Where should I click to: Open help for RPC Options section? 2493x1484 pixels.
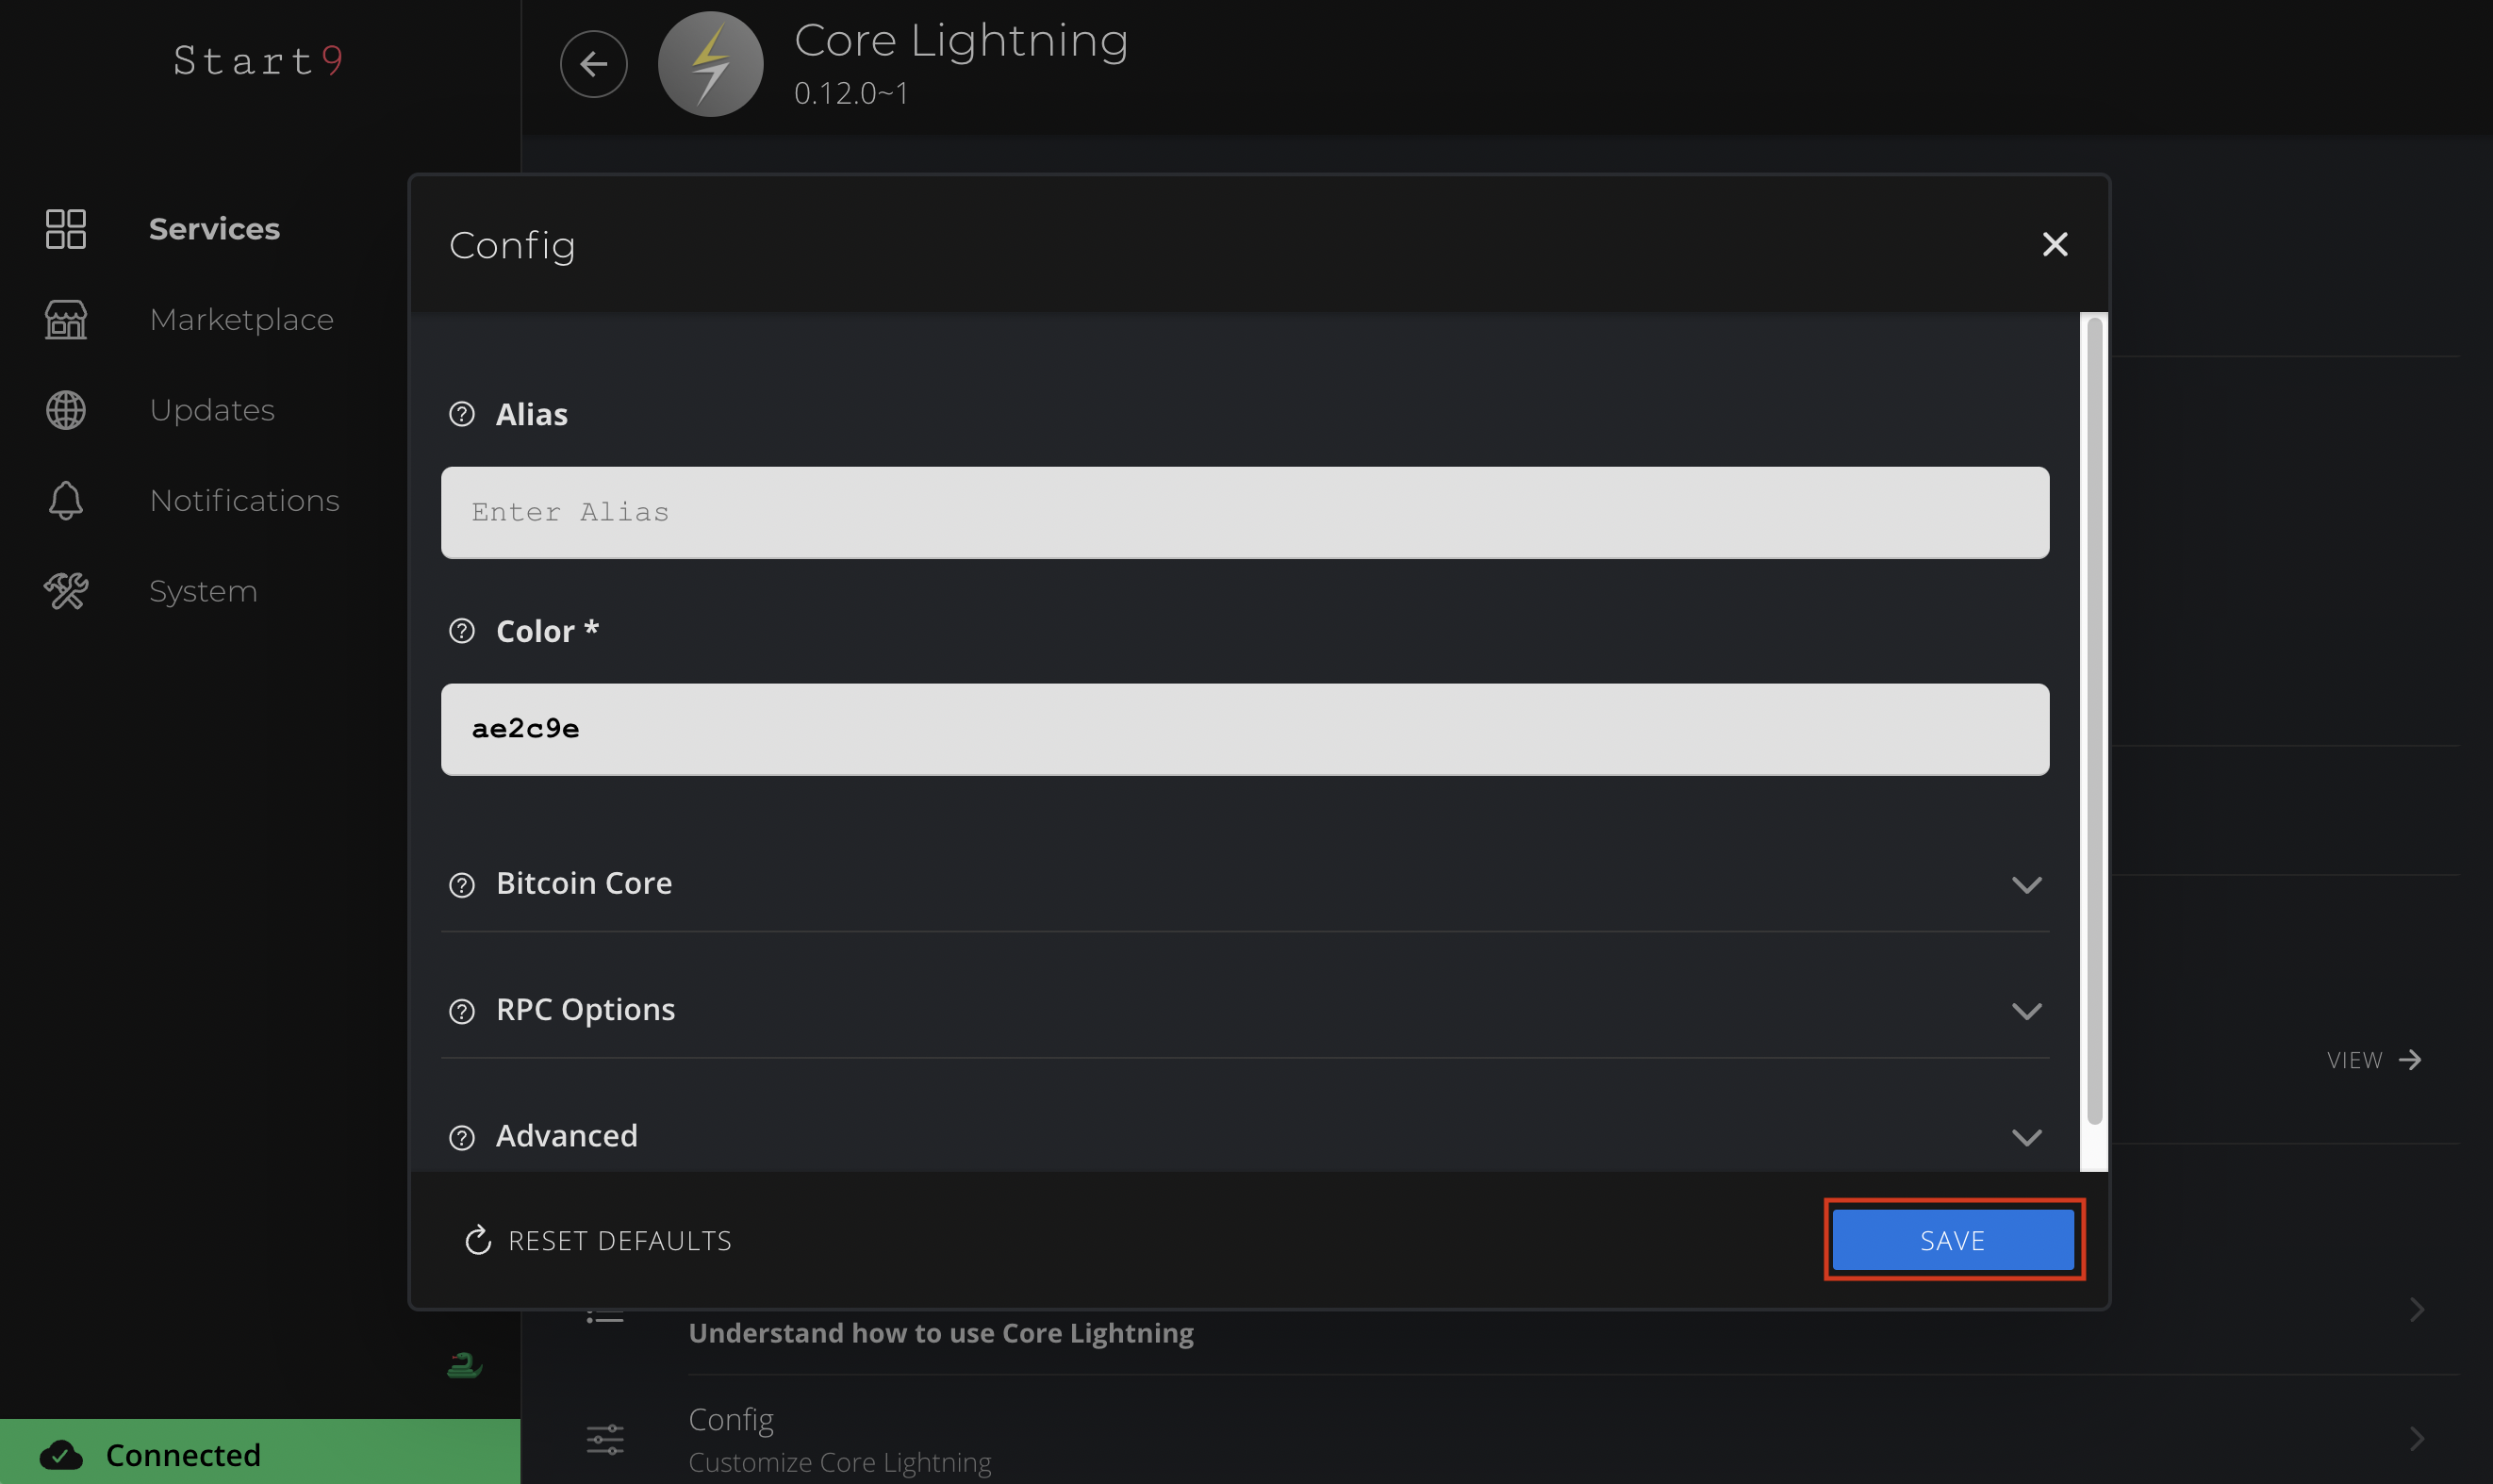click(461, 1011)
